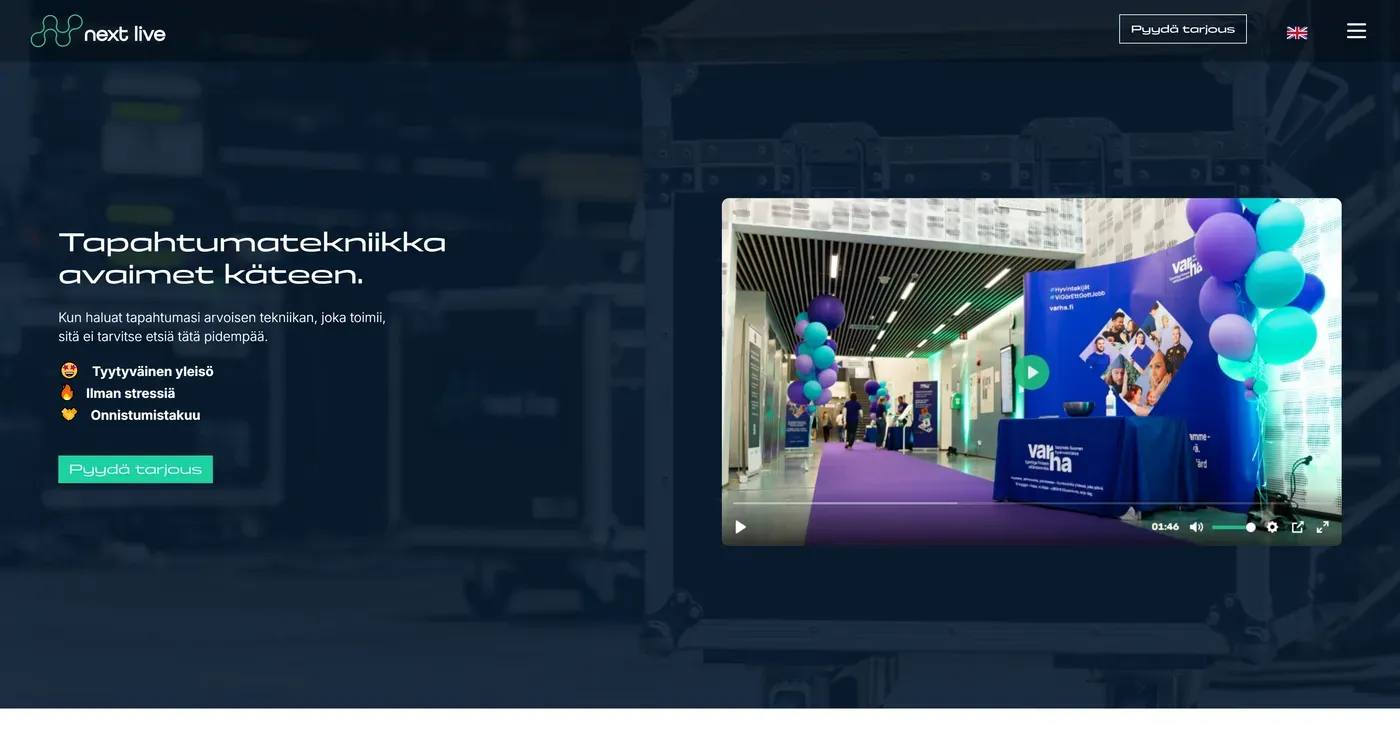Click the text "Onnistumistakuu"
The width and height of the screenshot is (1400, 736).
pyautogui.click(x=146, y=415)
